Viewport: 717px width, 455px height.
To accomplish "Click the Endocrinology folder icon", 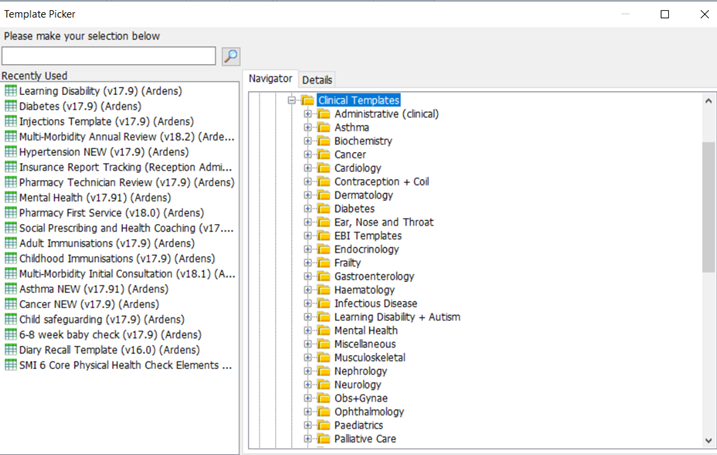I will pos(324,249).
